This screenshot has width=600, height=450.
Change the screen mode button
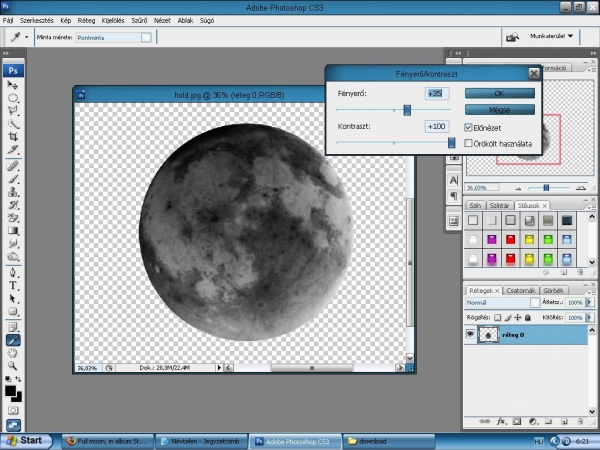tap(13, 425)
